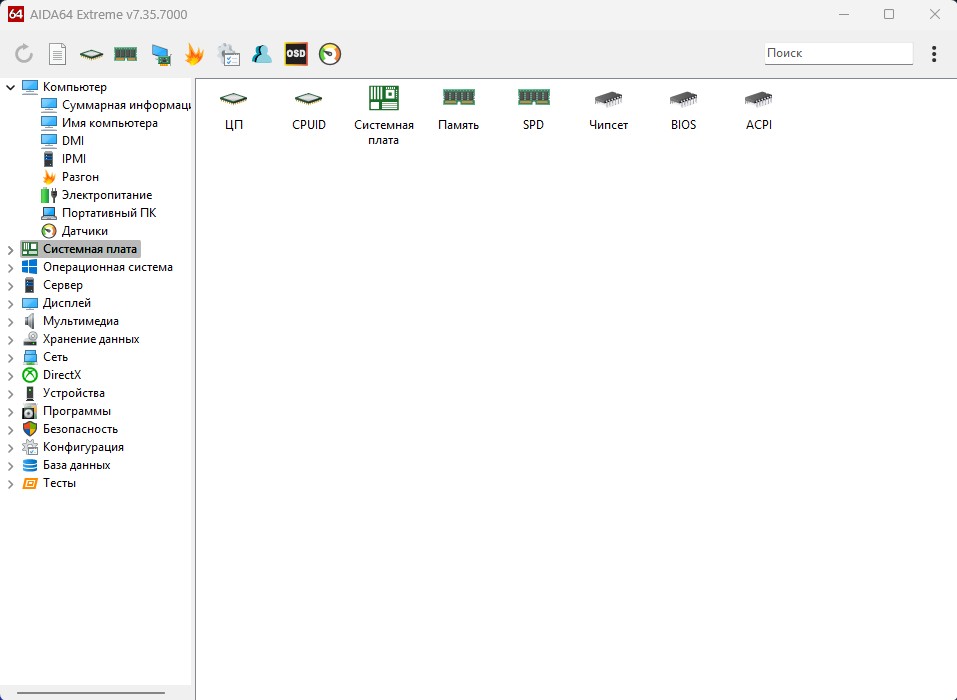
Task: Open the three-dot menu button
Action: pos(934,54)
